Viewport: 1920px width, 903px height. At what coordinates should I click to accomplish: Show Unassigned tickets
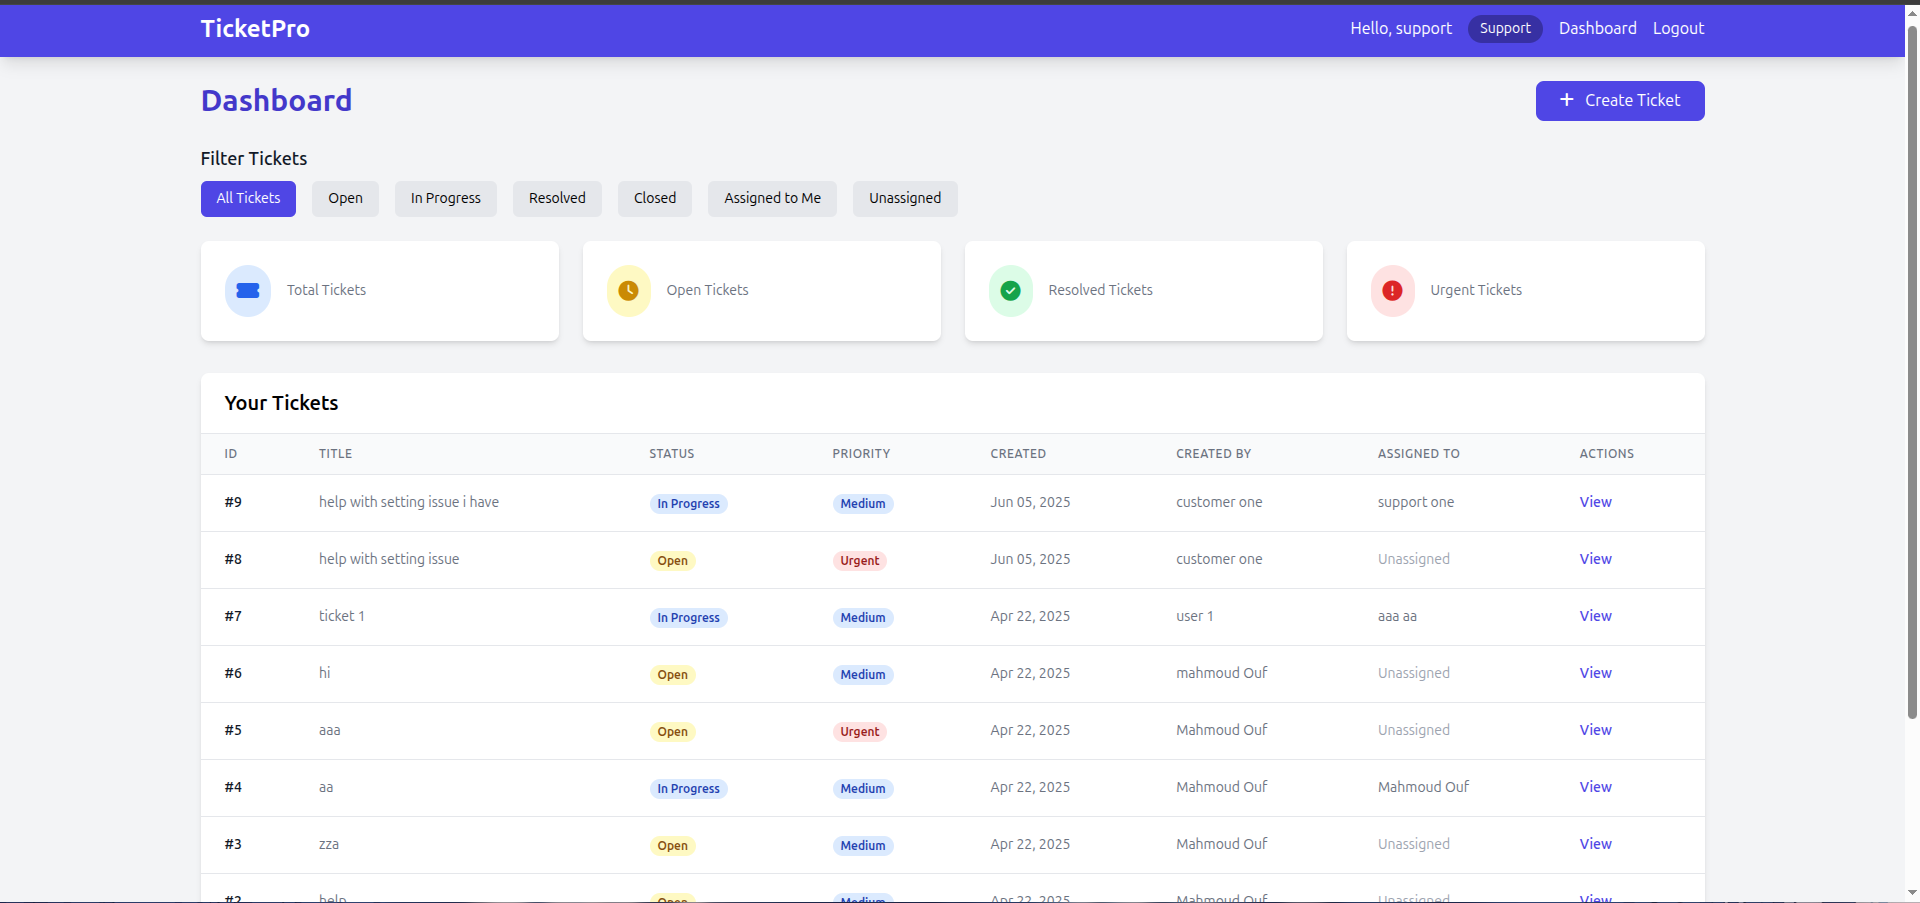click(905, 198)
